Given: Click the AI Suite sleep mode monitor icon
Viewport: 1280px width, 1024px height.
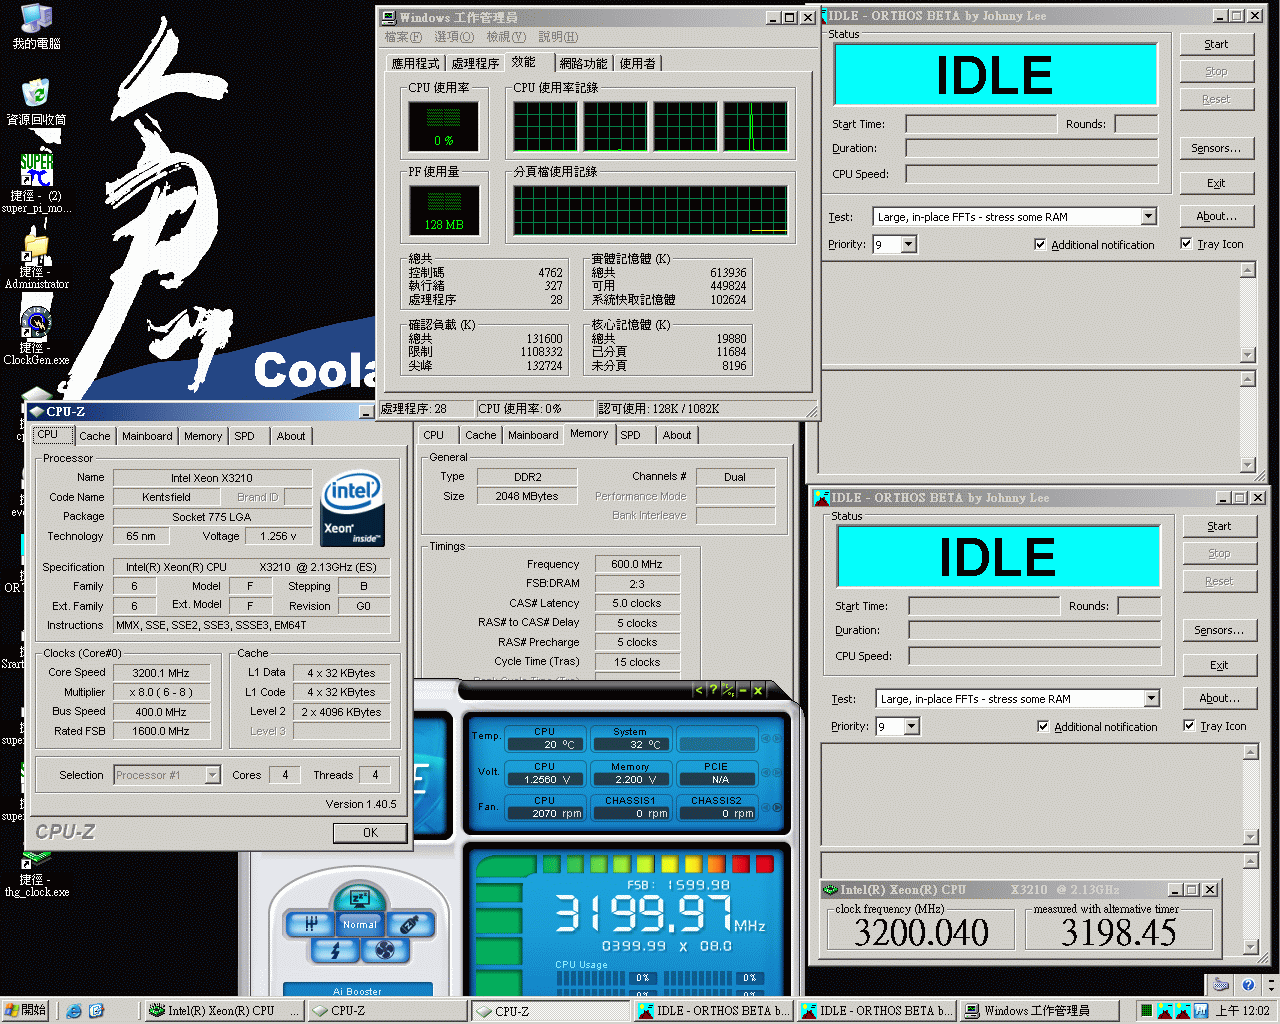Looking at the screenshot, I should [358, 898].
